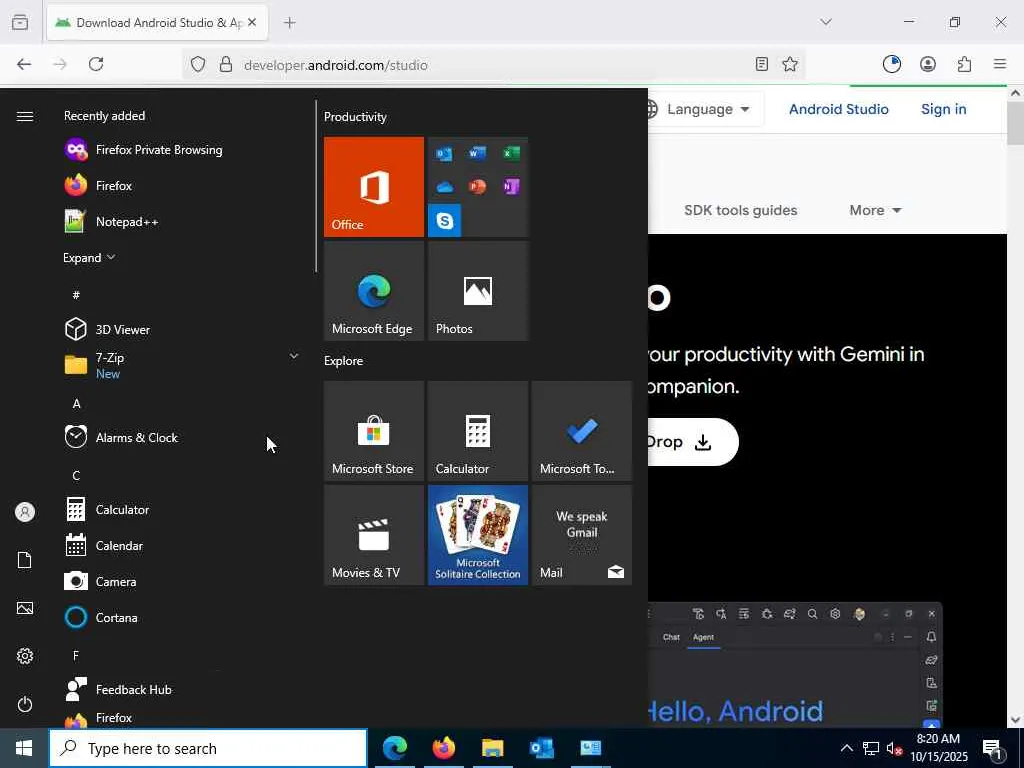The width and height of the screenshot is (1024, 768).
Task: Open the Mail tile
Action: point(581,535)
